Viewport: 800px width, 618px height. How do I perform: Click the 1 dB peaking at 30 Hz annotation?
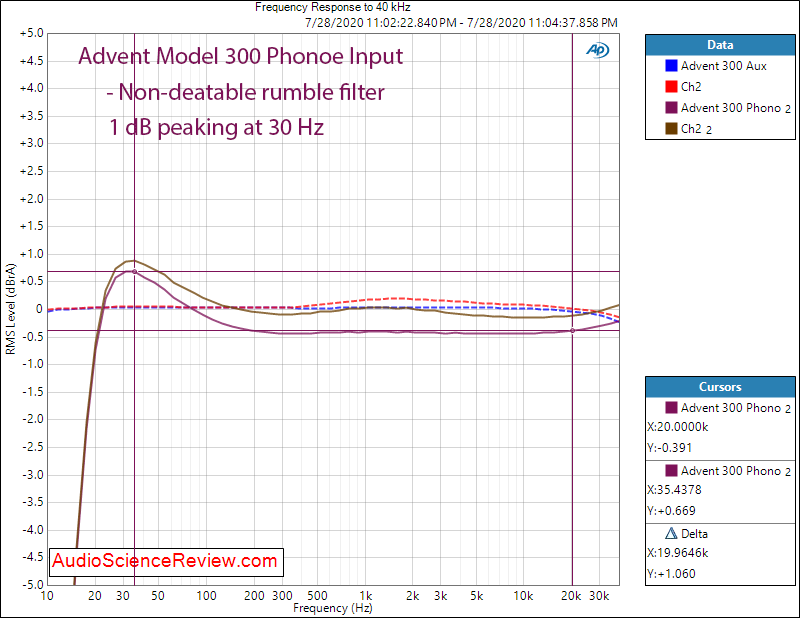point(216,128)
